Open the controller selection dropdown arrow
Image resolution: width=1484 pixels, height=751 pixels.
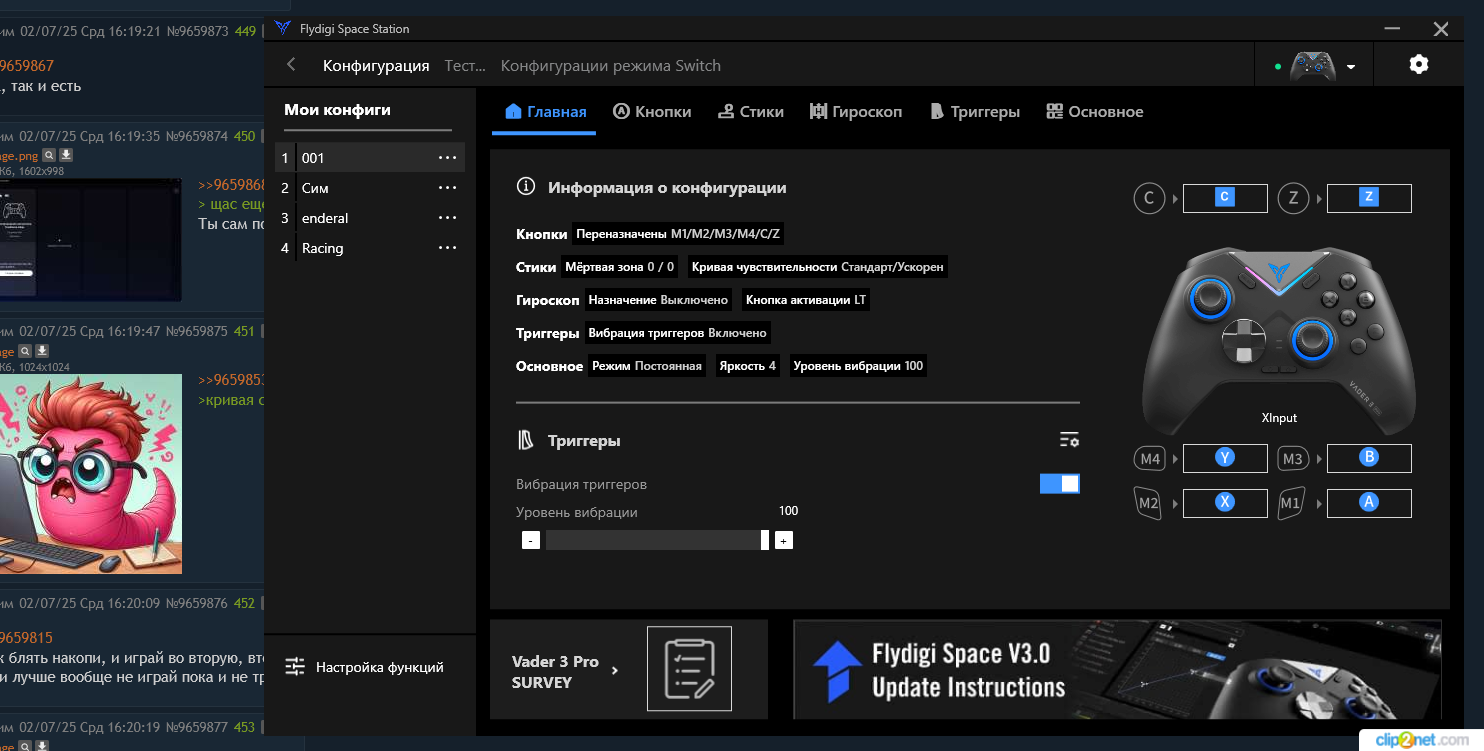pyautogui.click(x=1351, y=67)
